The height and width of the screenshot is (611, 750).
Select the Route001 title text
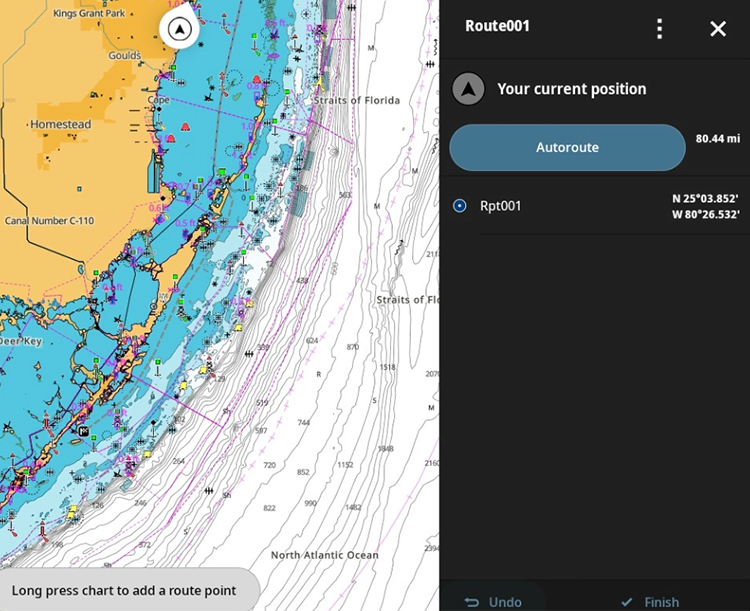tap(497, 26)
